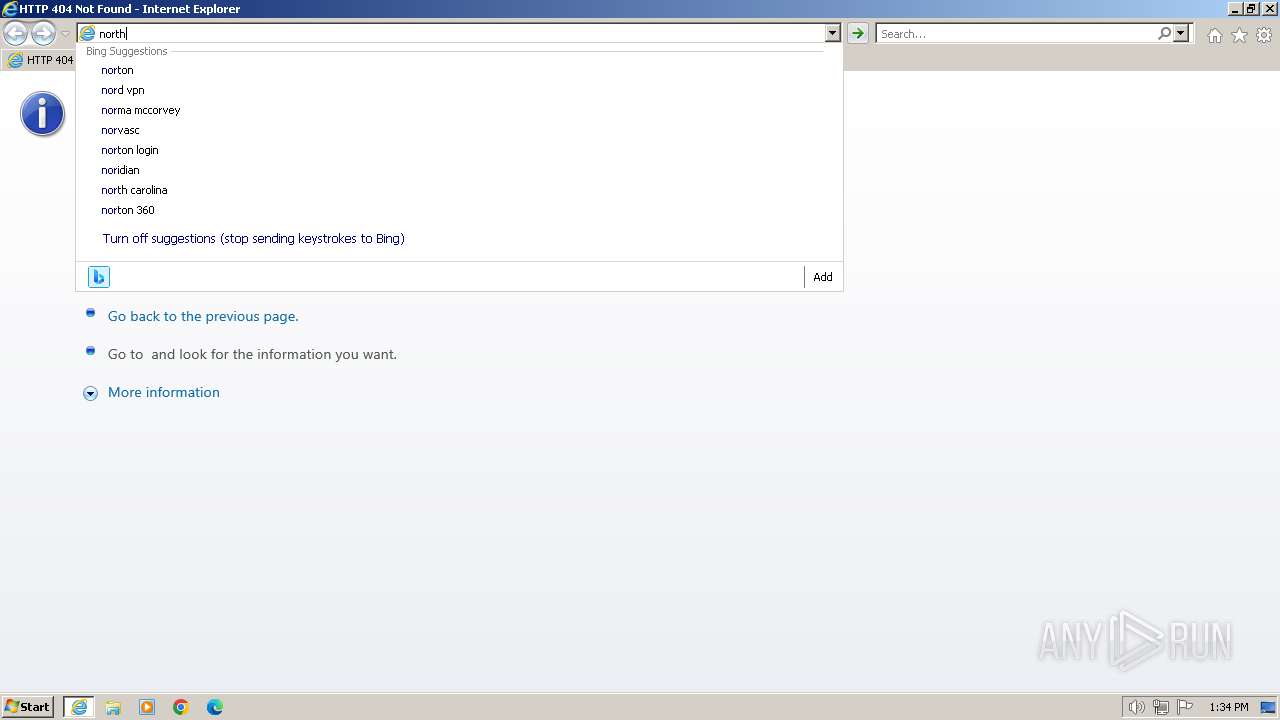
Task: Choose the 'north carolina' suggestion
Action: pyautogui.click(x=459, y=190)
